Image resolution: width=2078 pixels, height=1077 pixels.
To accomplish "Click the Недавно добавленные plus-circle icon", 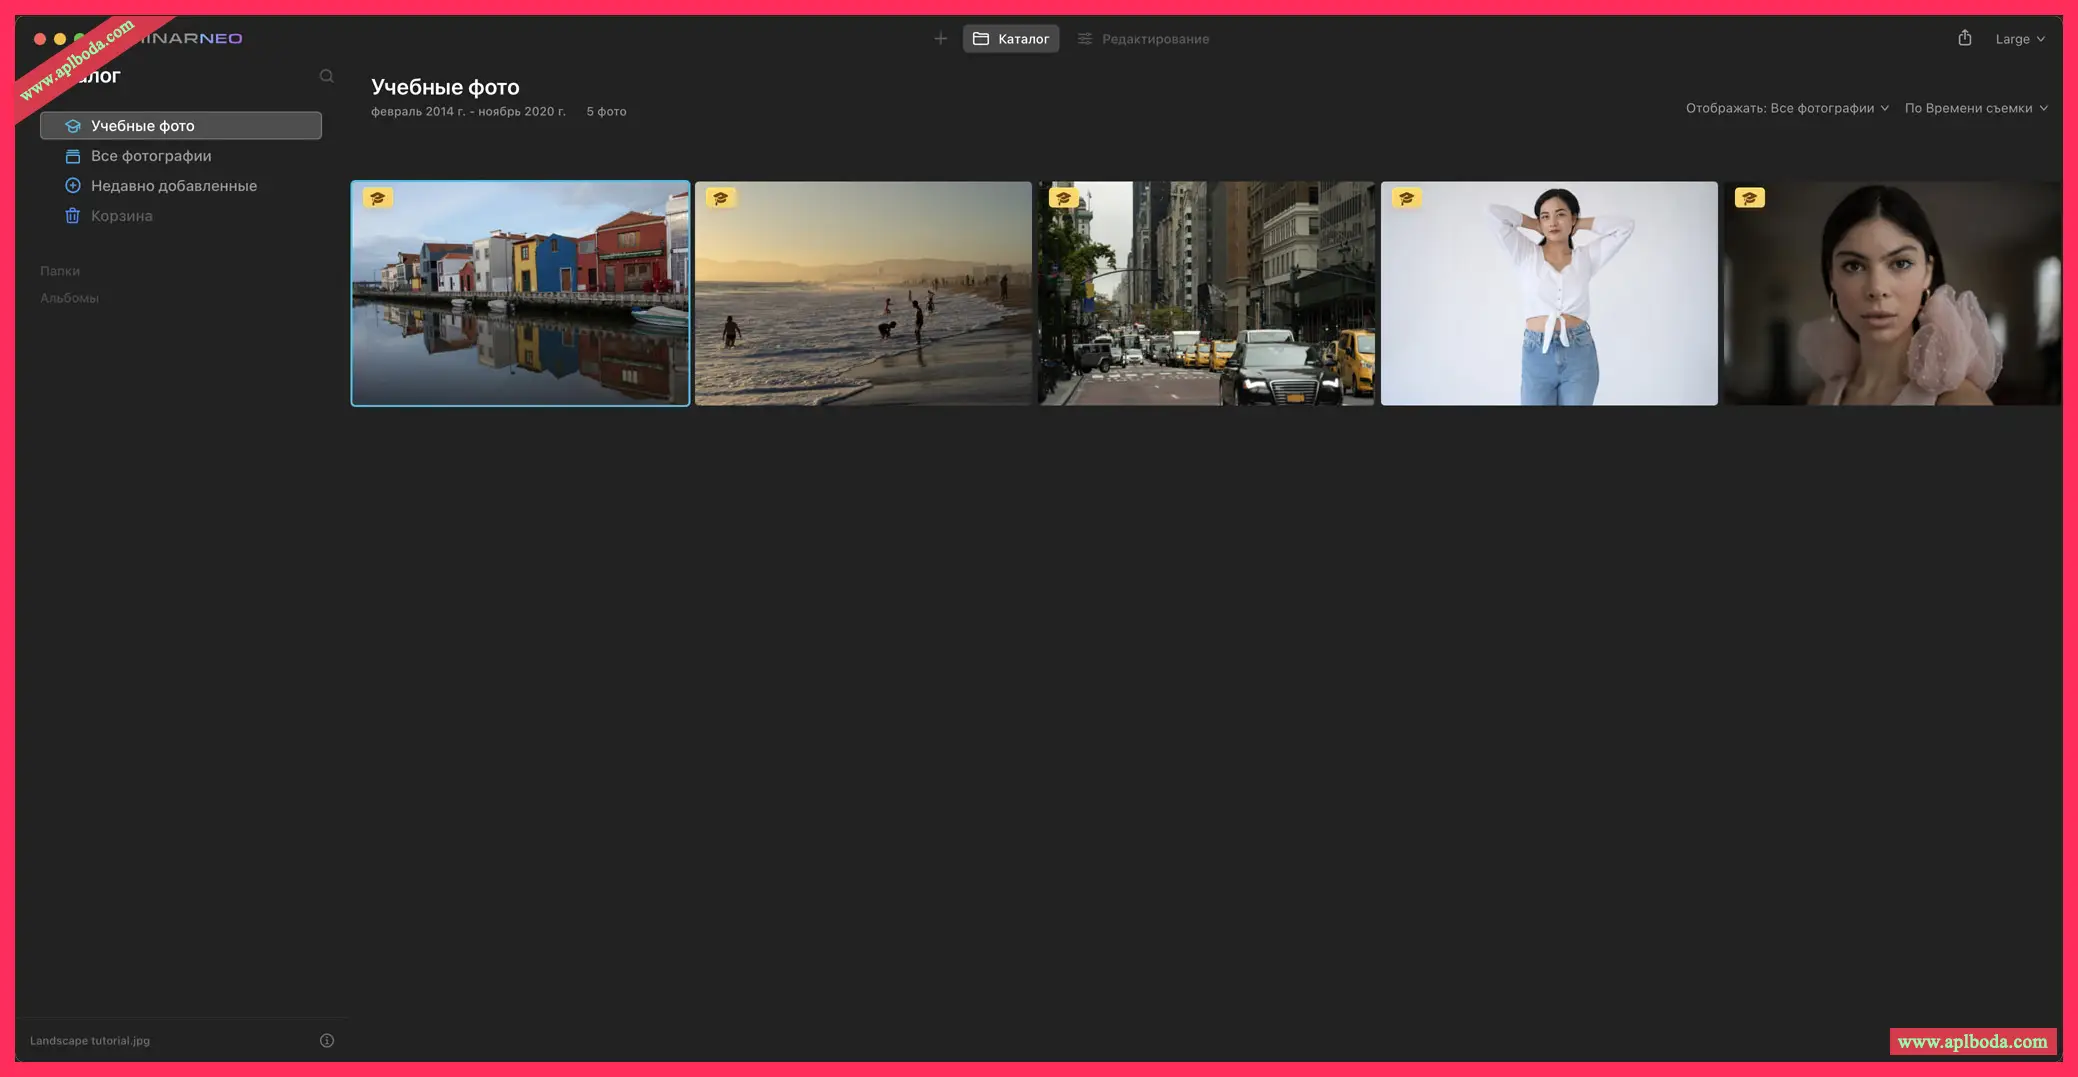I will [x=73, y=185].
